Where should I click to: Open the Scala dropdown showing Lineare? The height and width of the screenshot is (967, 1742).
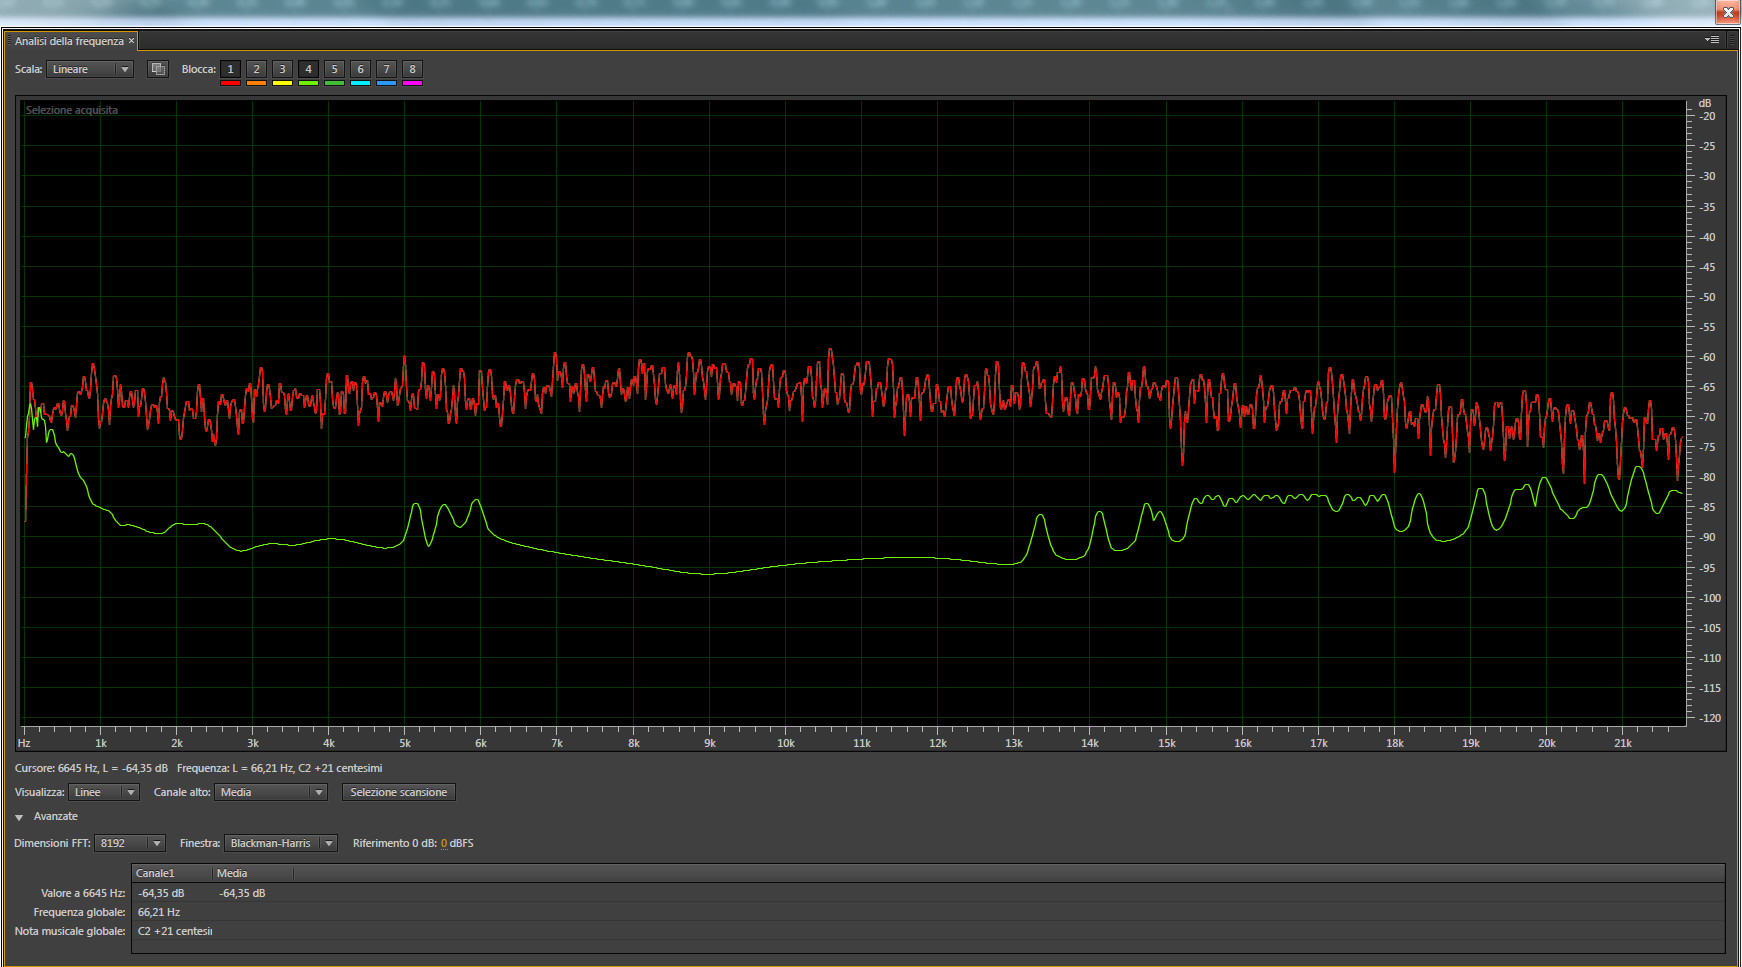coord(90,69)
